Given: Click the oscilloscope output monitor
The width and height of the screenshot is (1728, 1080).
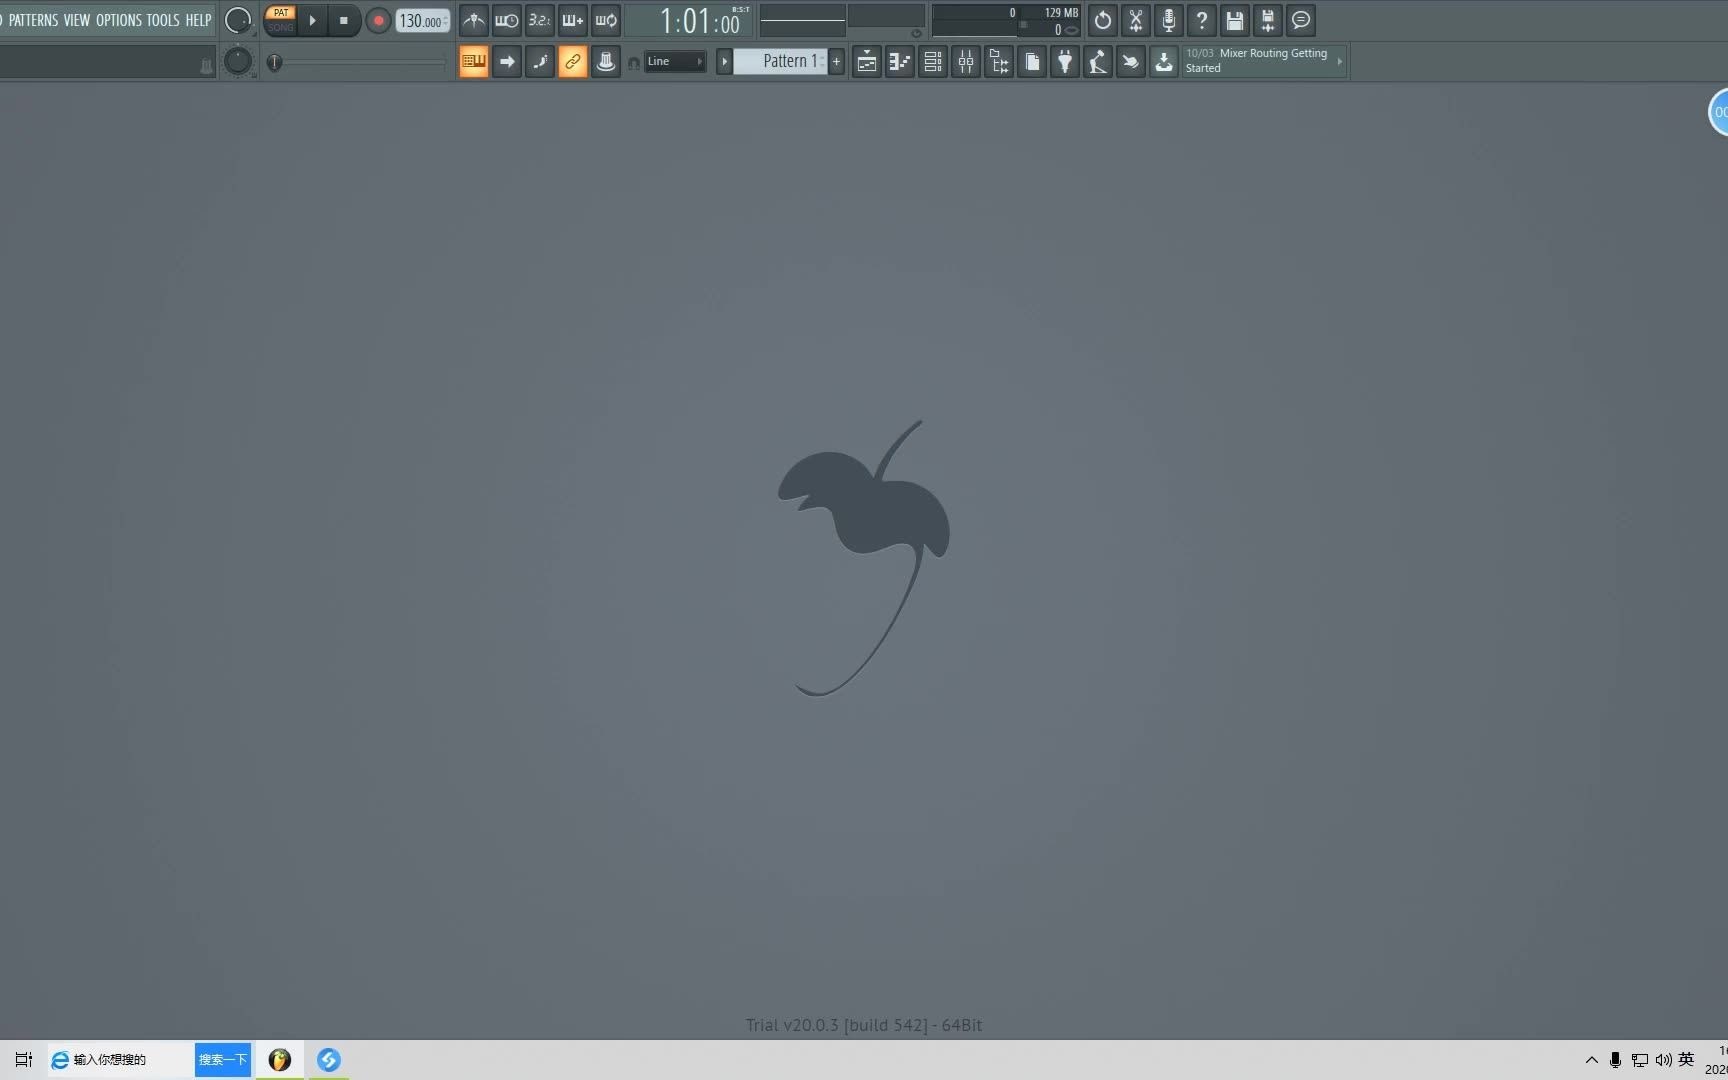Looking at the screenshot, I should pos(803,20).
